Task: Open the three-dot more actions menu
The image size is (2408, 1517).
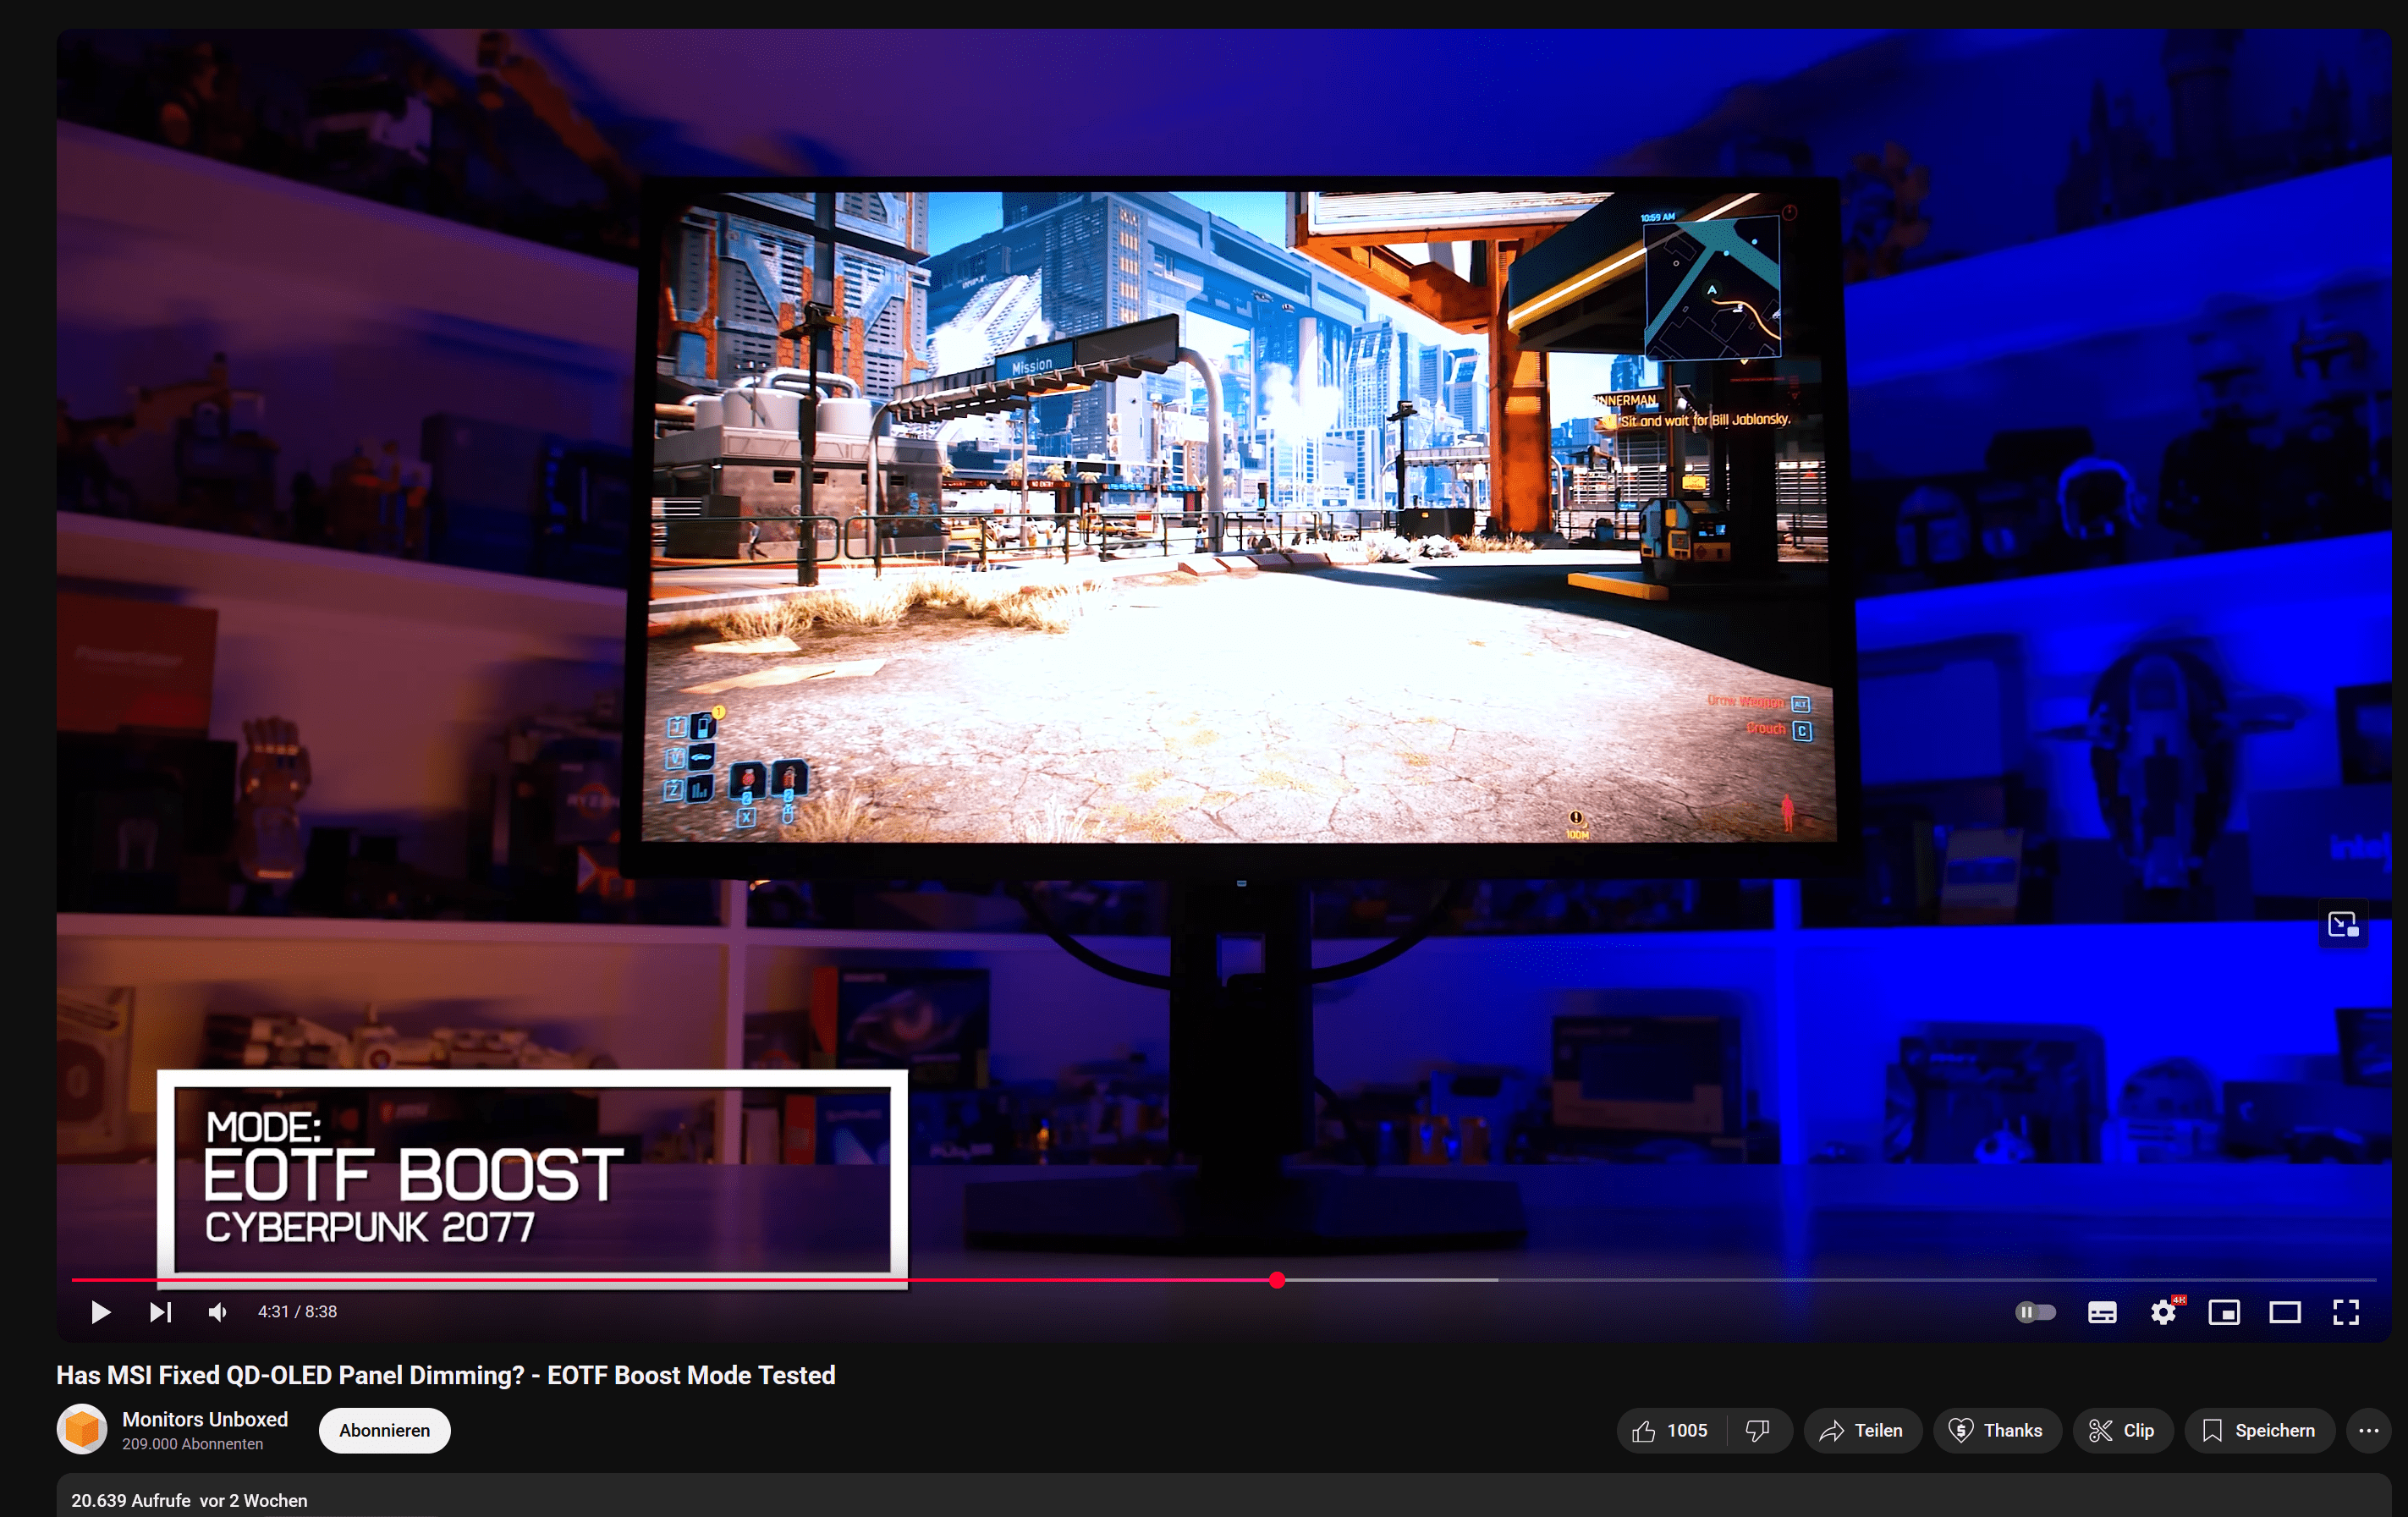Action: point(2368,1430)
